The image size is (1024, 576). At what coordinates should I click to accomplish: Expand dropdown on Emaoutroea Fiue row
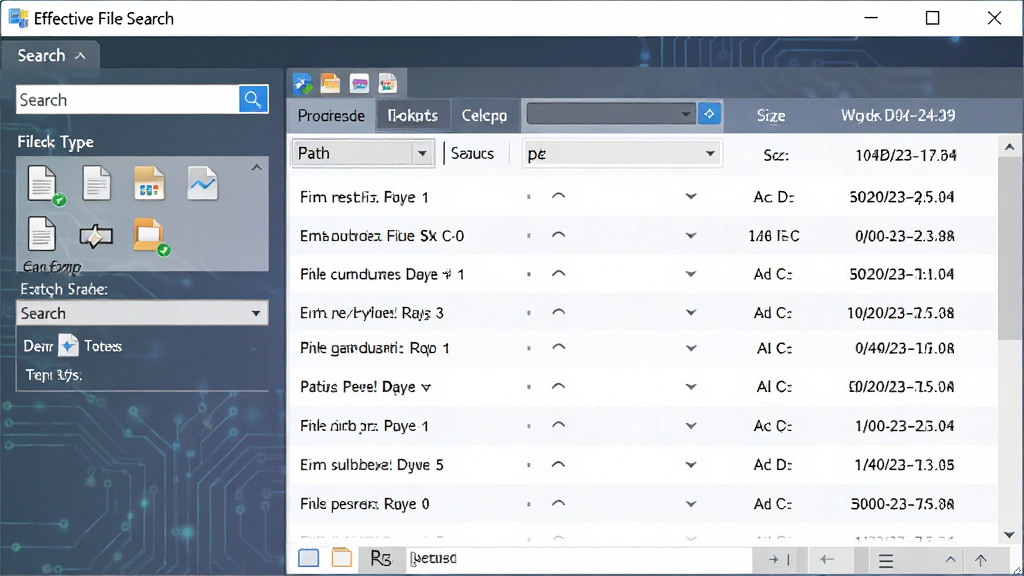click(690, 236)
